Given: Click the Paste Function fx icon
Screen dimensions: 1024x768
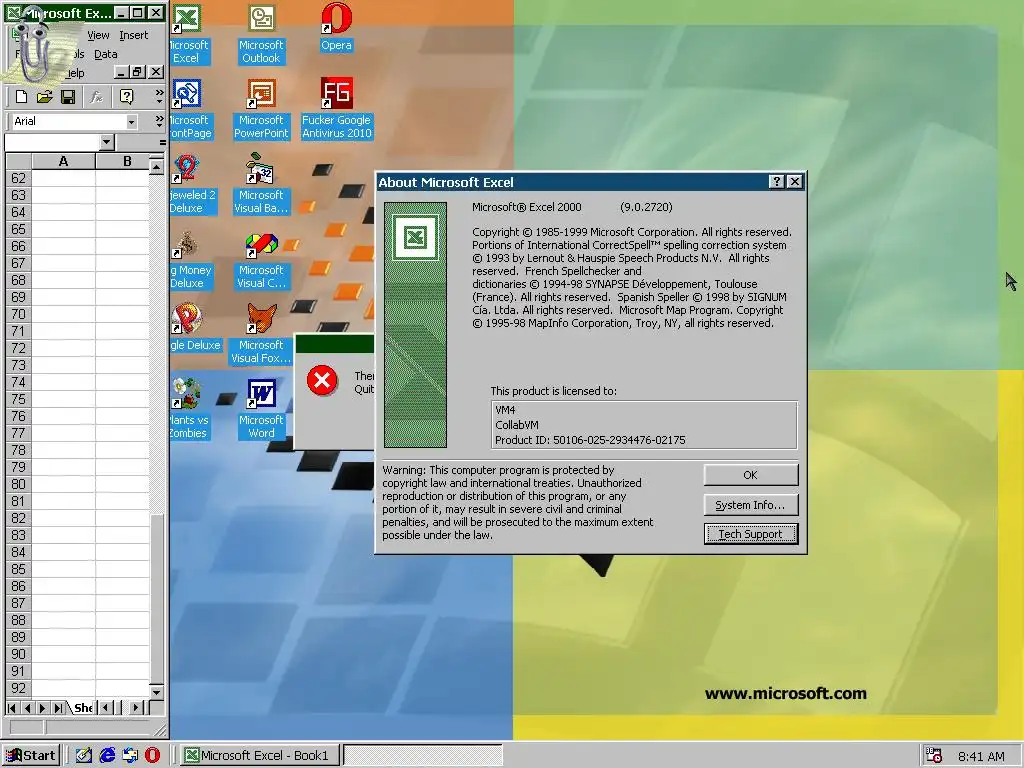Looking at the screenshot, I should tap(97, 97).
